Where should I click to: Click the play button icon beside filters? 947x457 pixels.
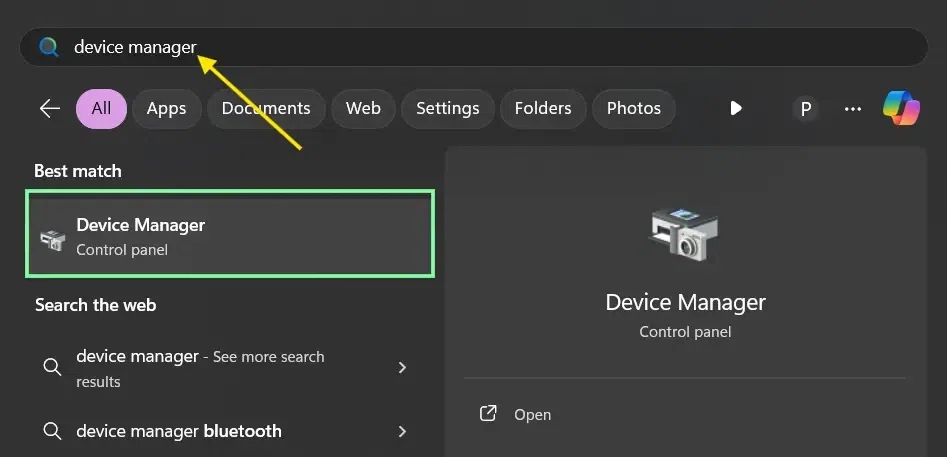(736, 108)
